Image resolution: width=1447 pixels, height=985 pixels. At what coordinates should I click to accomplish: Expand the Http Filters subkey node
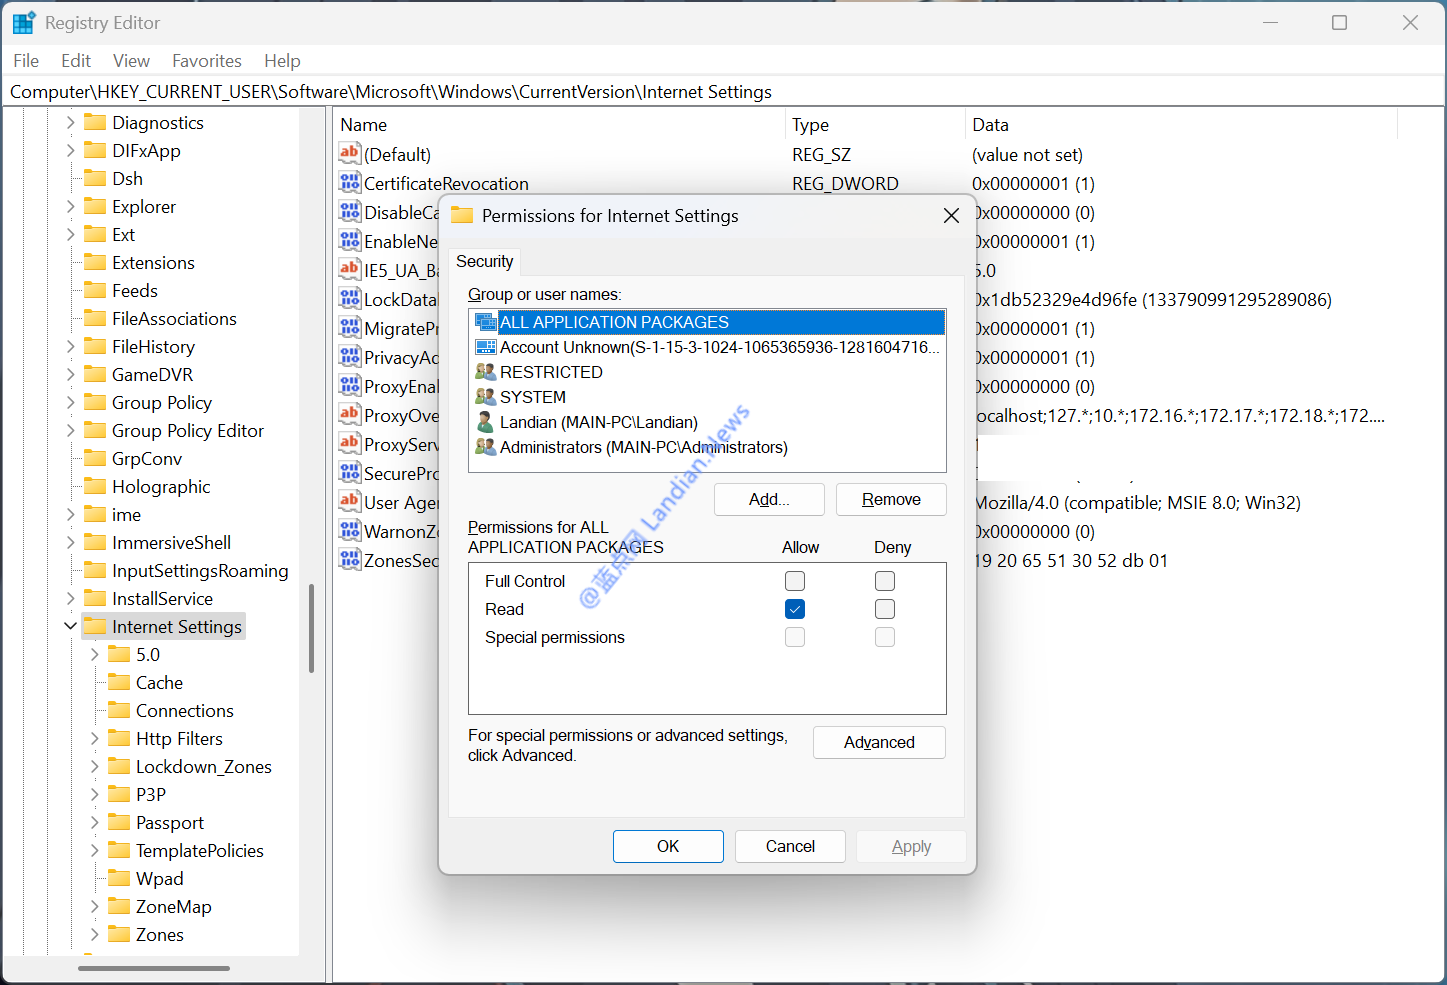(94, 738)
